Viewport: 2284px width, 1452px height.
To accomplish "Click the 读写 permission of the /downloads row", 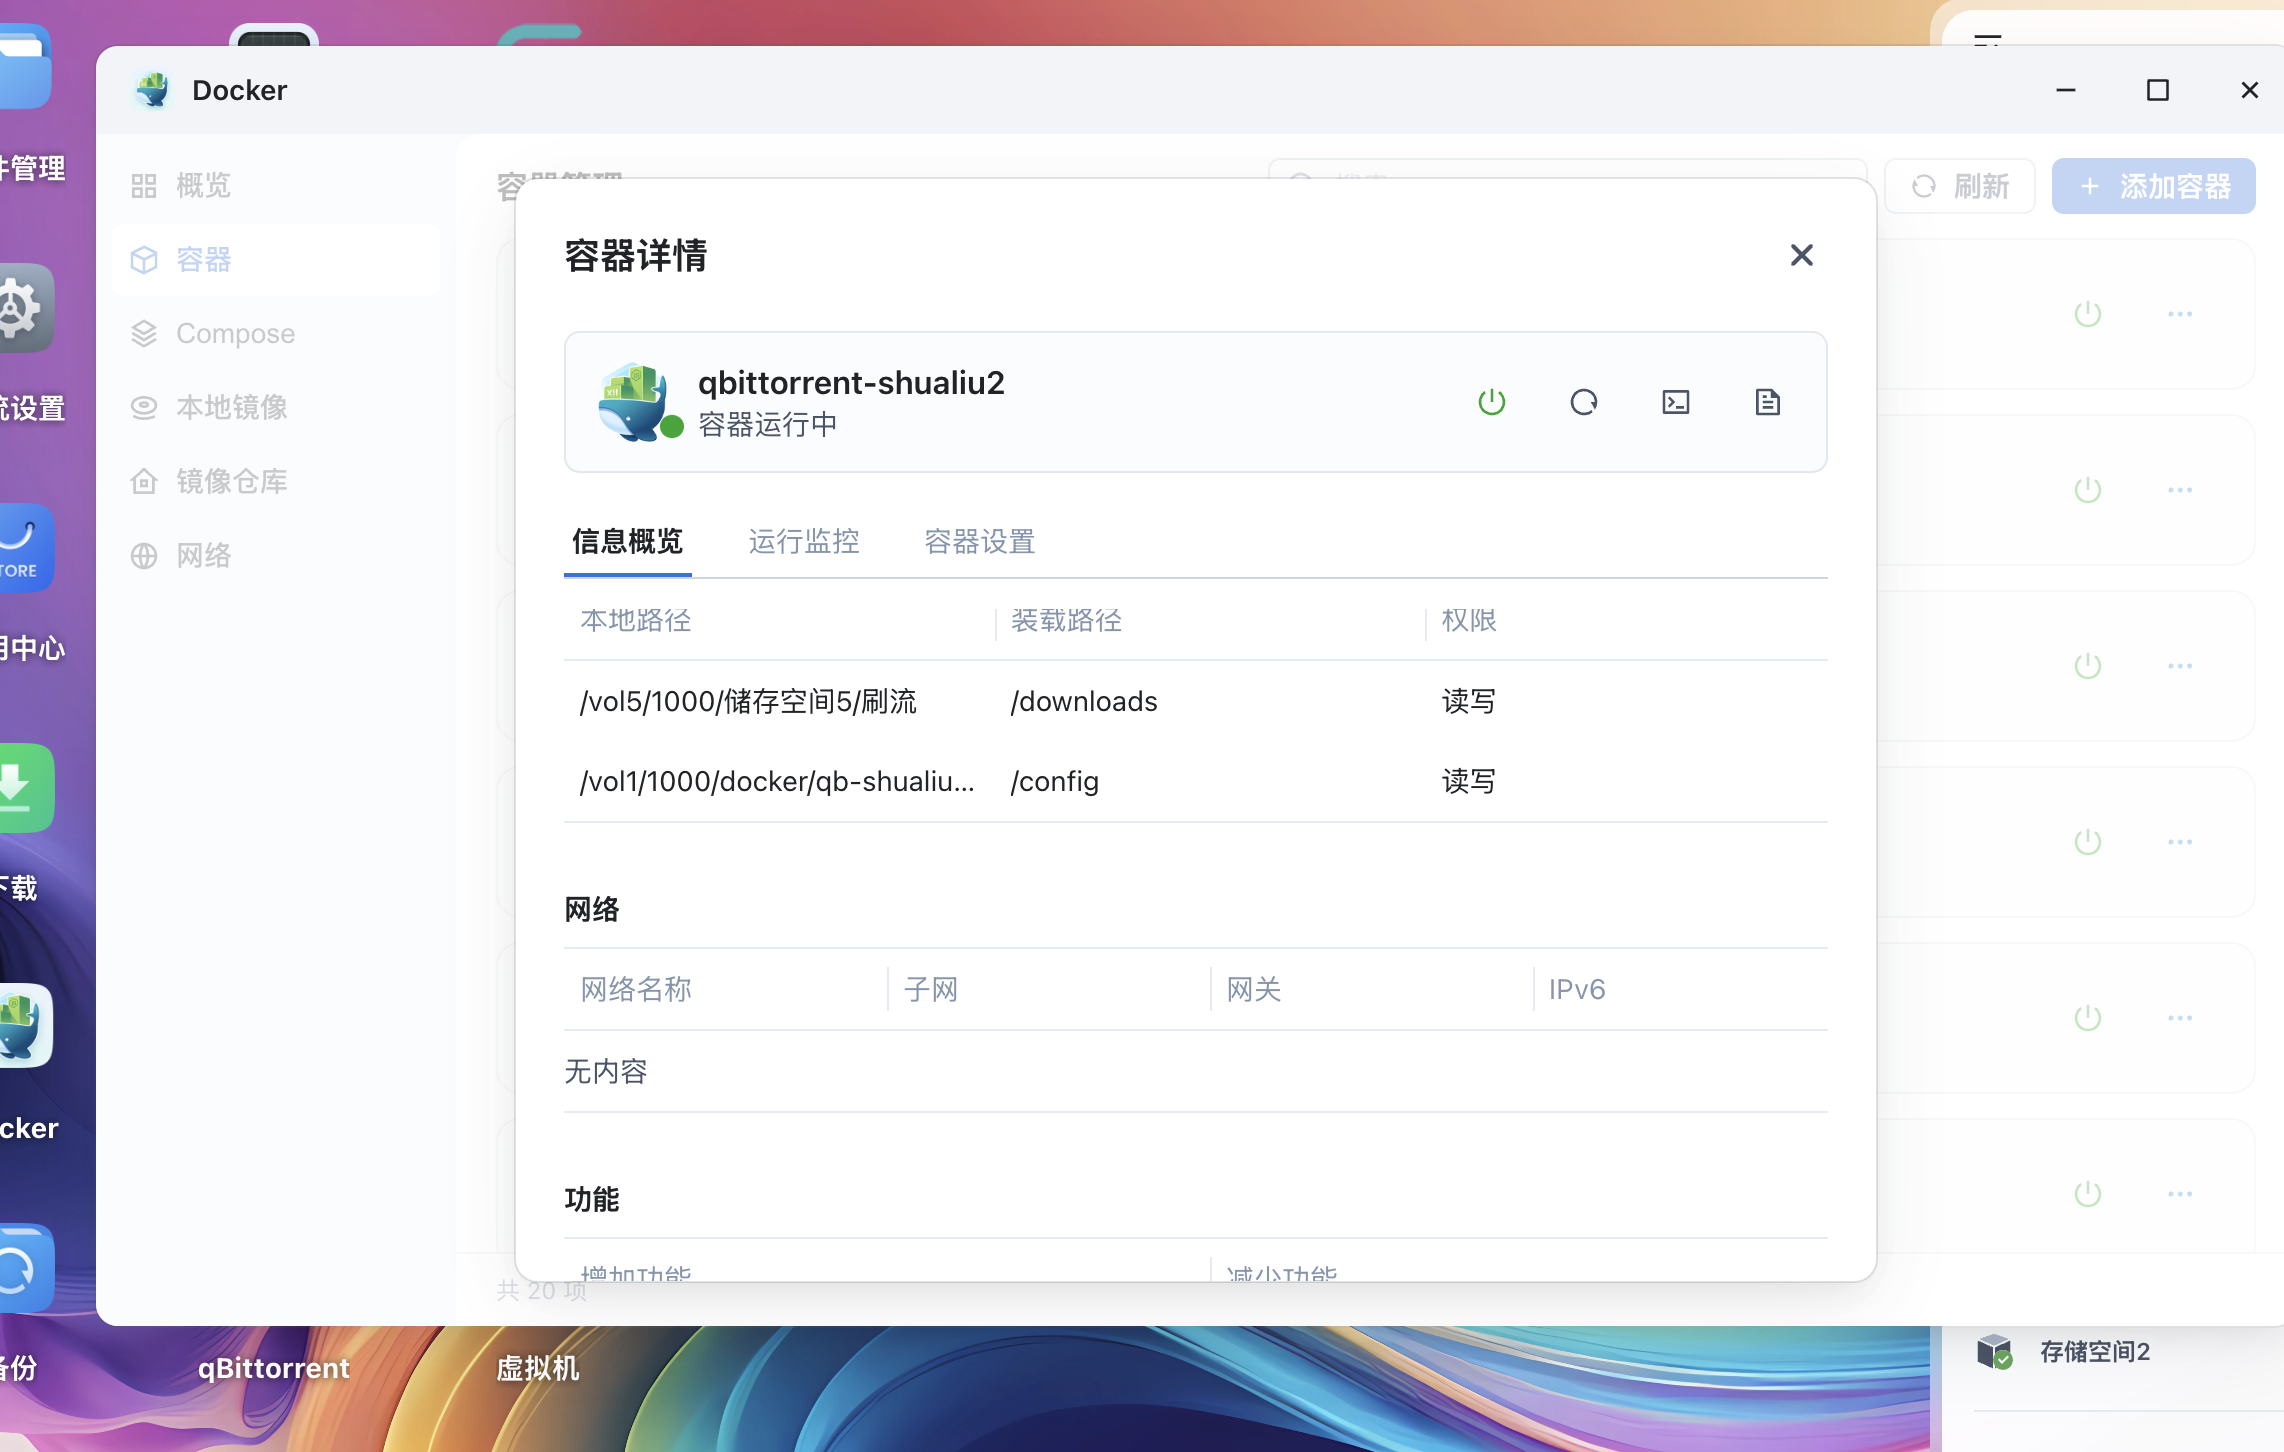I will click(x=1469, y=702).
